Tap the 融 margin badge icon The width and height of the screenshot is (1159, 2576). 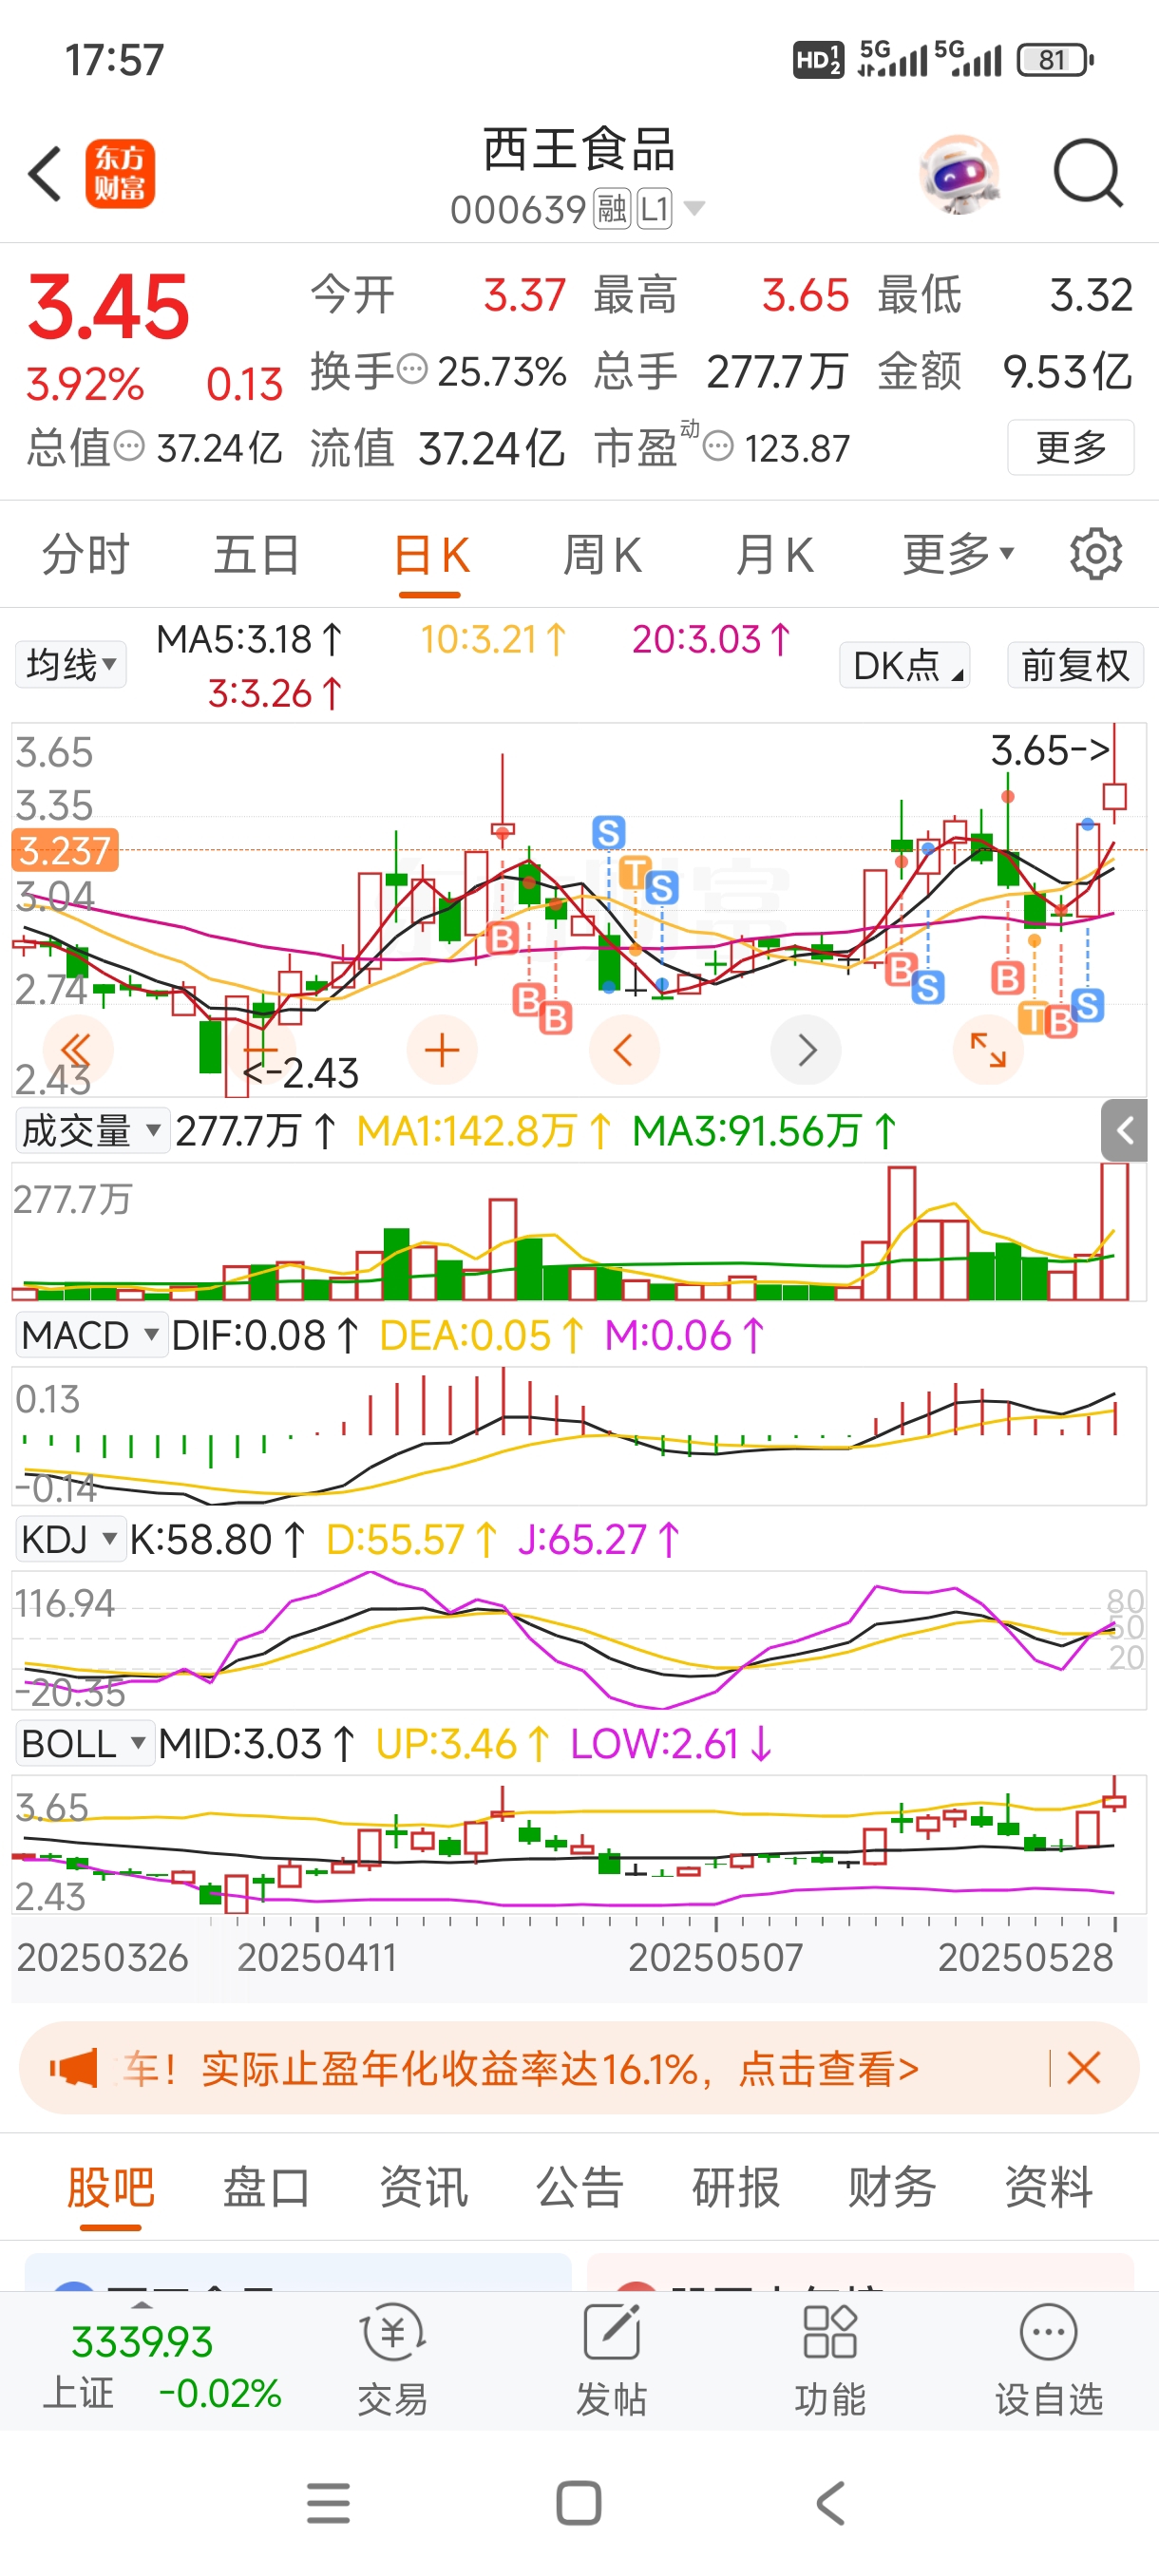tap(612, 210)
